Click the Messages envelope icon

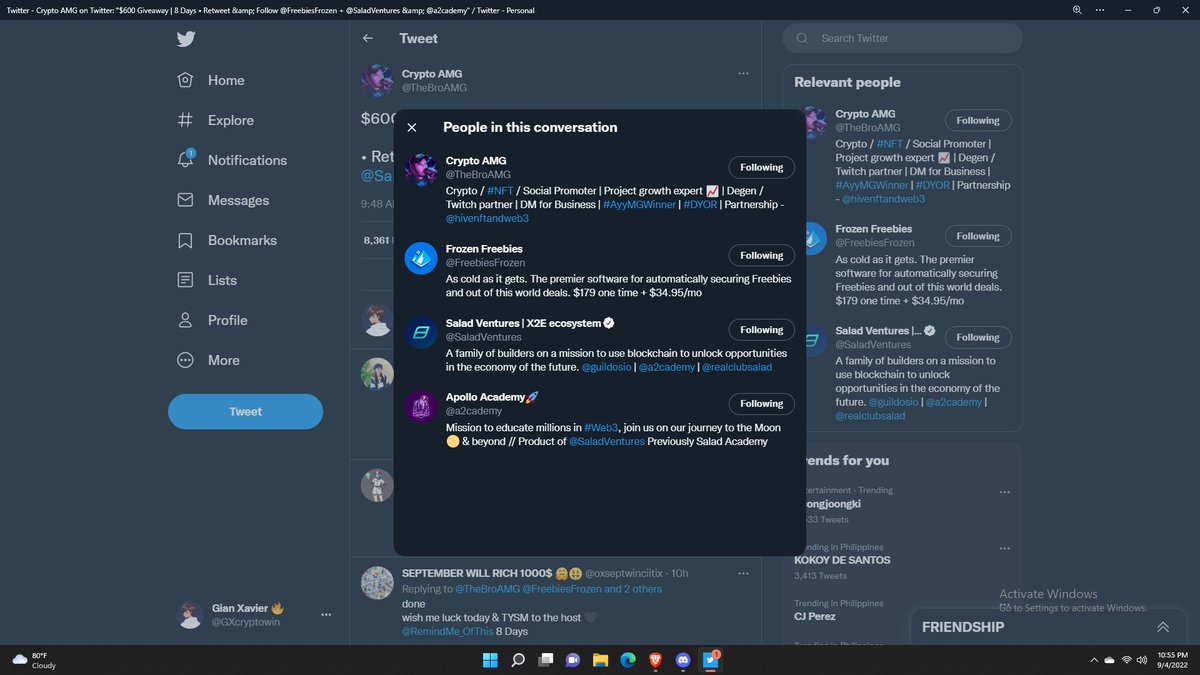click(185, 200)
